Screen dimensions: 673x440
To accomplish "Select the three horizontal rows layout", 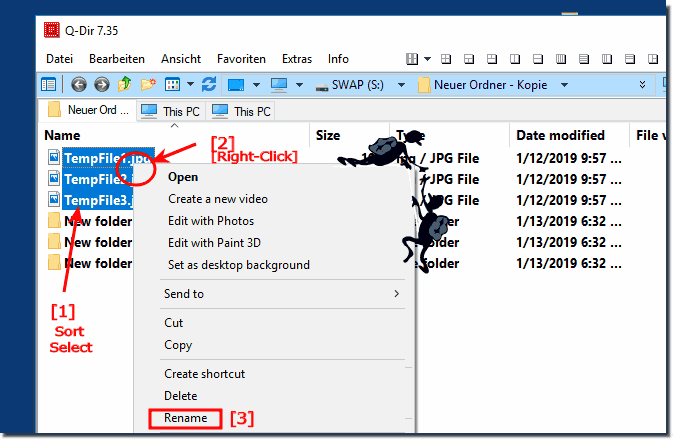I will coord(630,59).
